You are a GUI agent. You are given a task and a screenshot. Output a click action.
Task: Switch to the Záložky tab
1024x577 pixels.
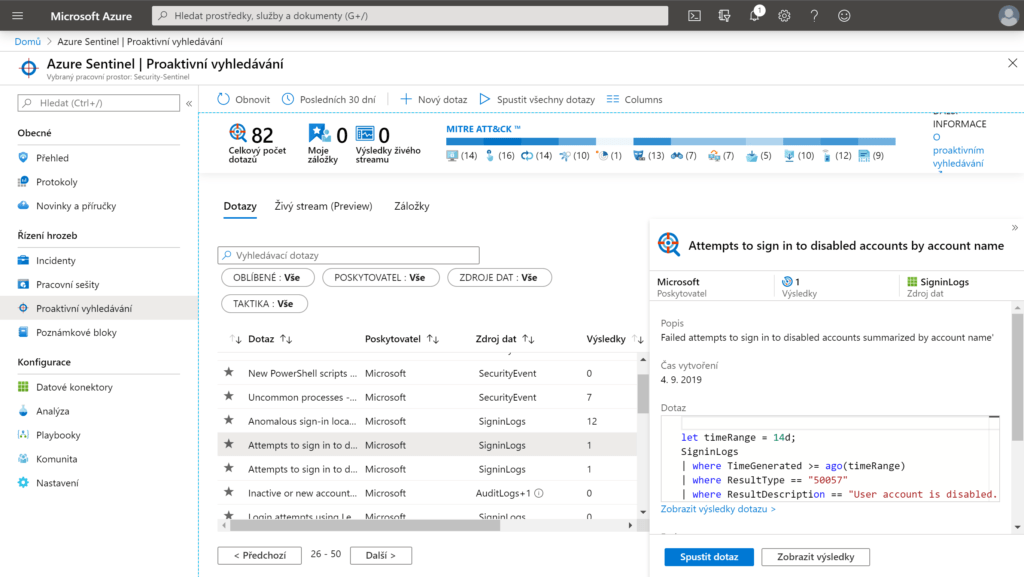(x=411, y=206)
